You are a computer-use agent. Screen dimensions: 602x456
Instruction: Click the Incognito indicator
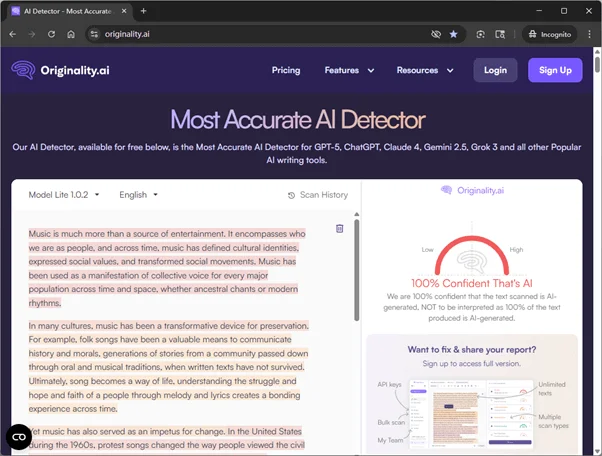pyautogui.click(x=549, y=34)
